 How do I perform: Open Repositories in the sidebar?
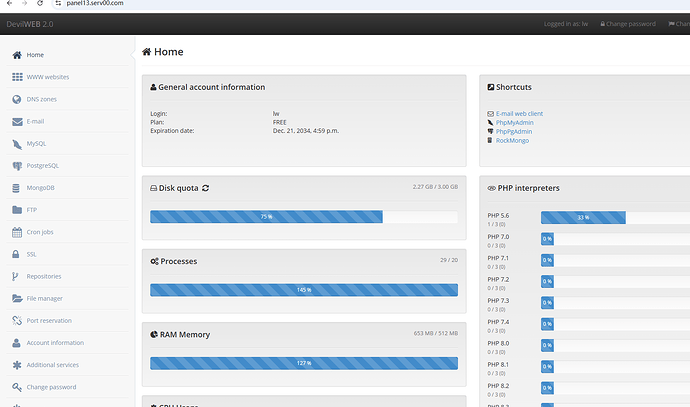tap(44, 276)
